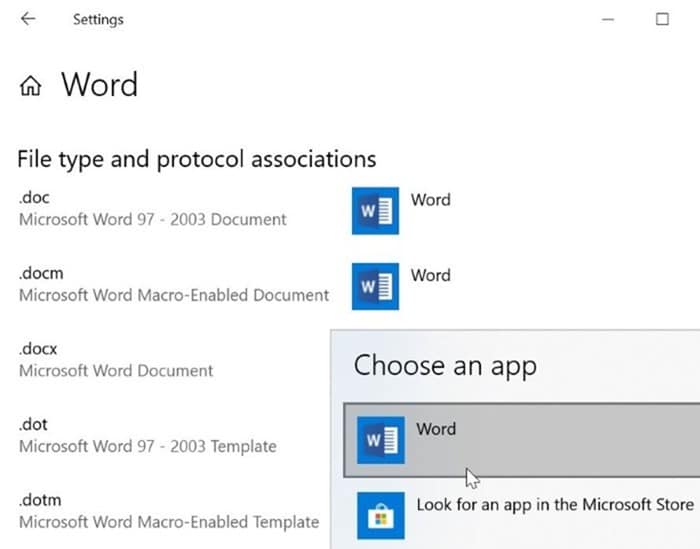Viewport: 700px width, 549px height.
Task: Select the .dot file extension text
Action: 33,424
